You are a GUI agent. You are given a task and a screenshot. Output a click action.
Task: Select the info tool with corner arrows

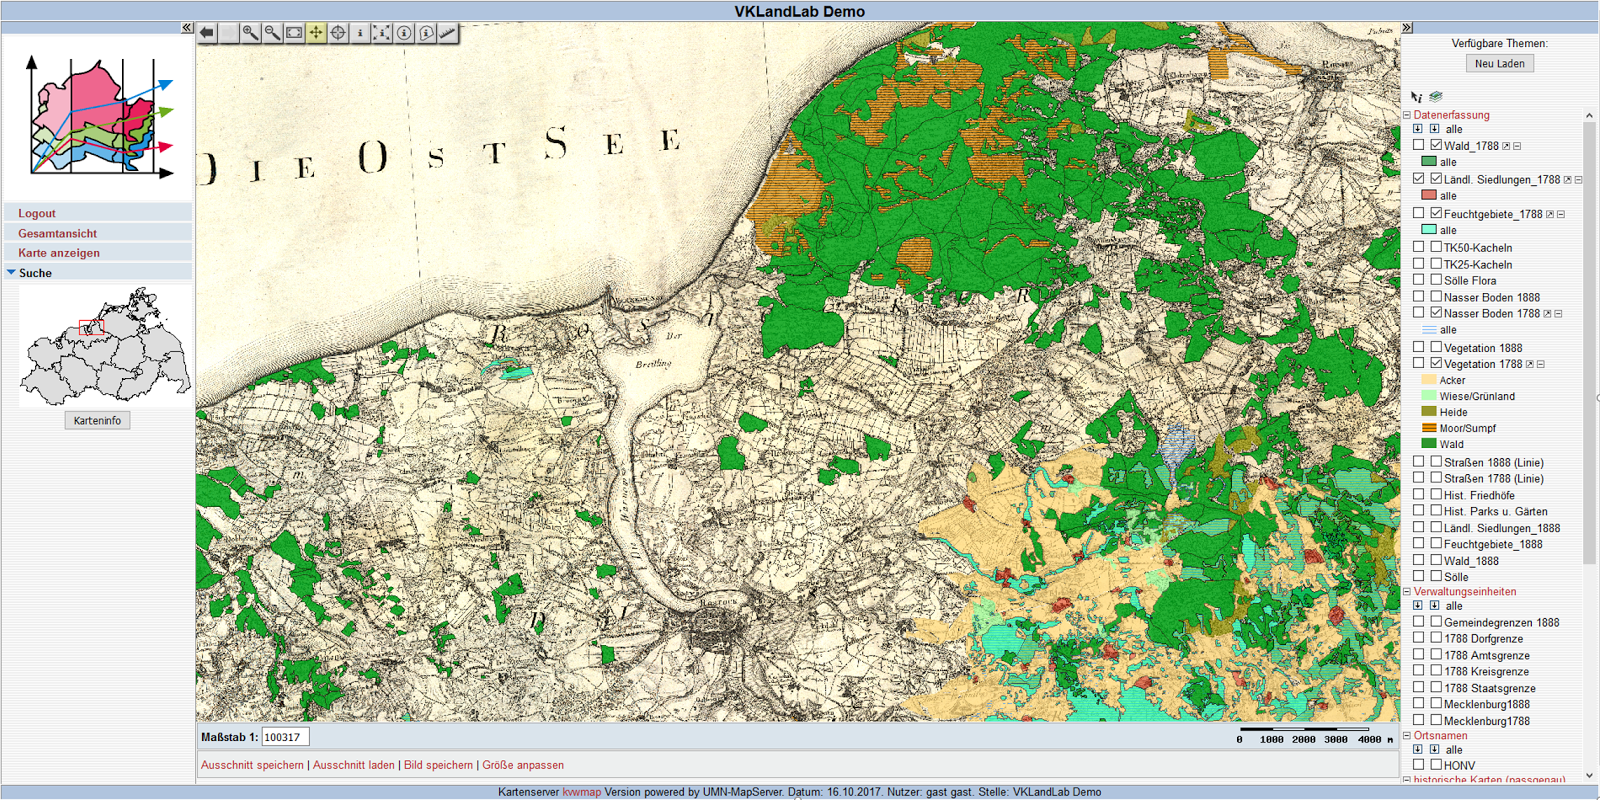coord(382,33)
